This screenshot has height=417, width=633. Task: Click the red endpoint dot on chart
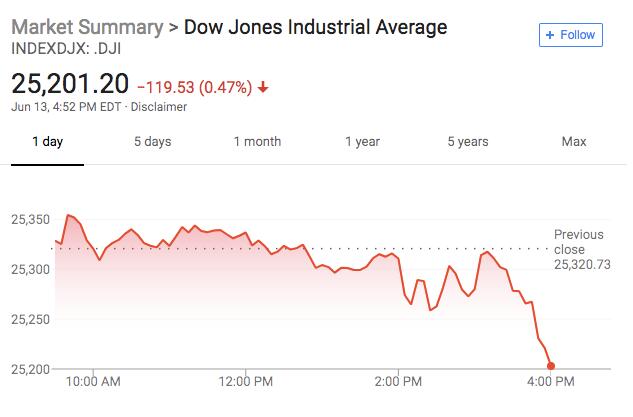click(x=551, y=366)
